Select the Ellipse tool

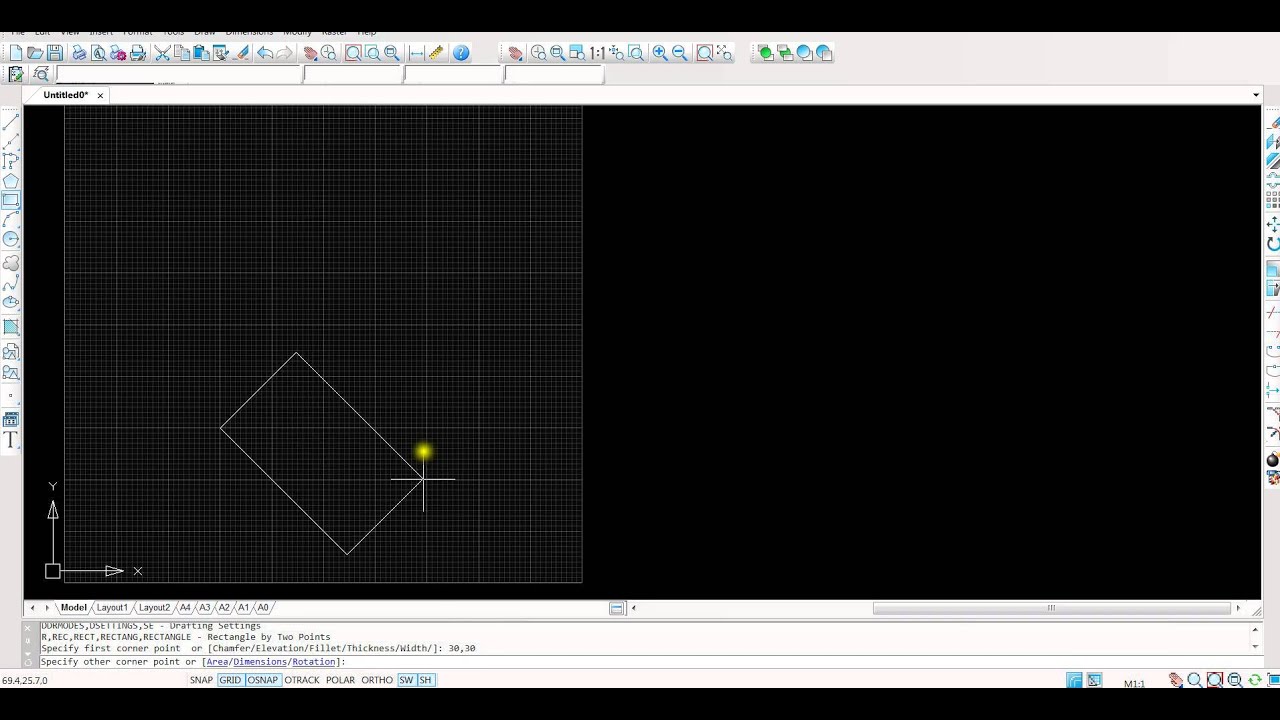[x=11, y=303]
